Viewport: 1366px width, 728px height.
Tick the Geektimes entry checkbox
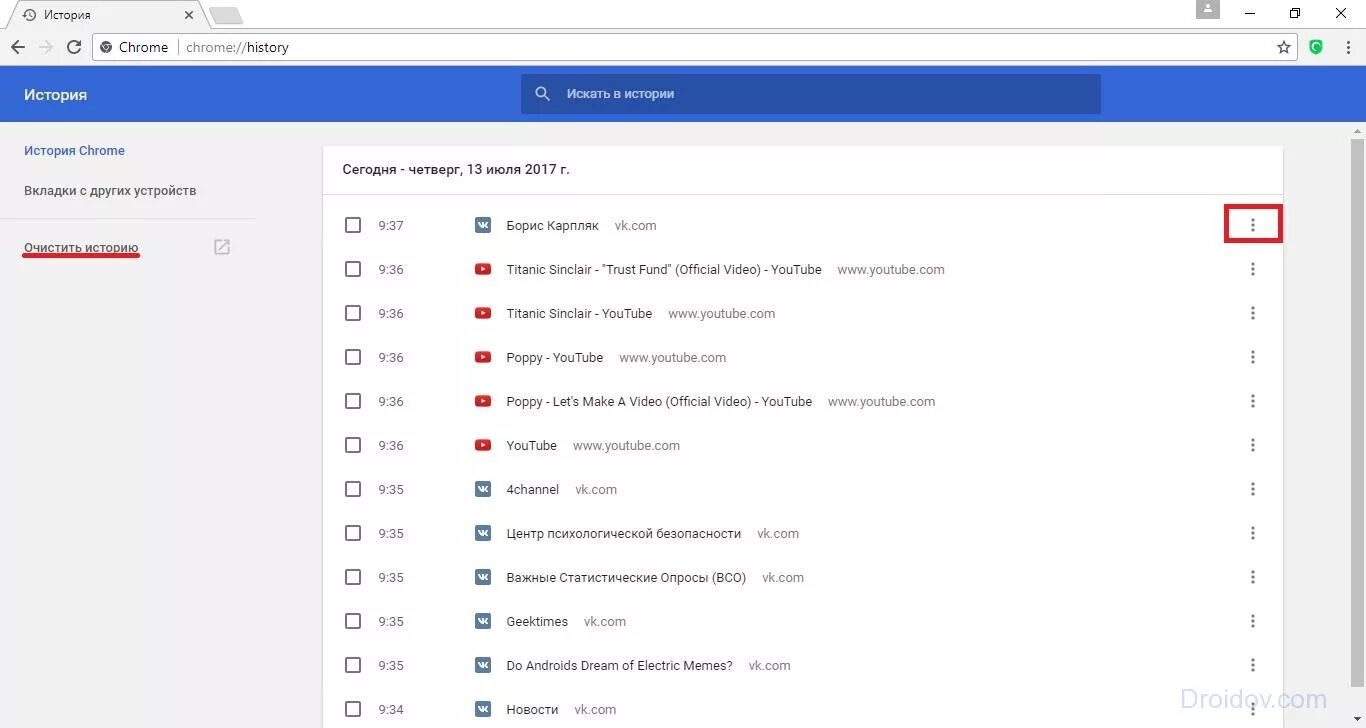[x=353, y=621]
